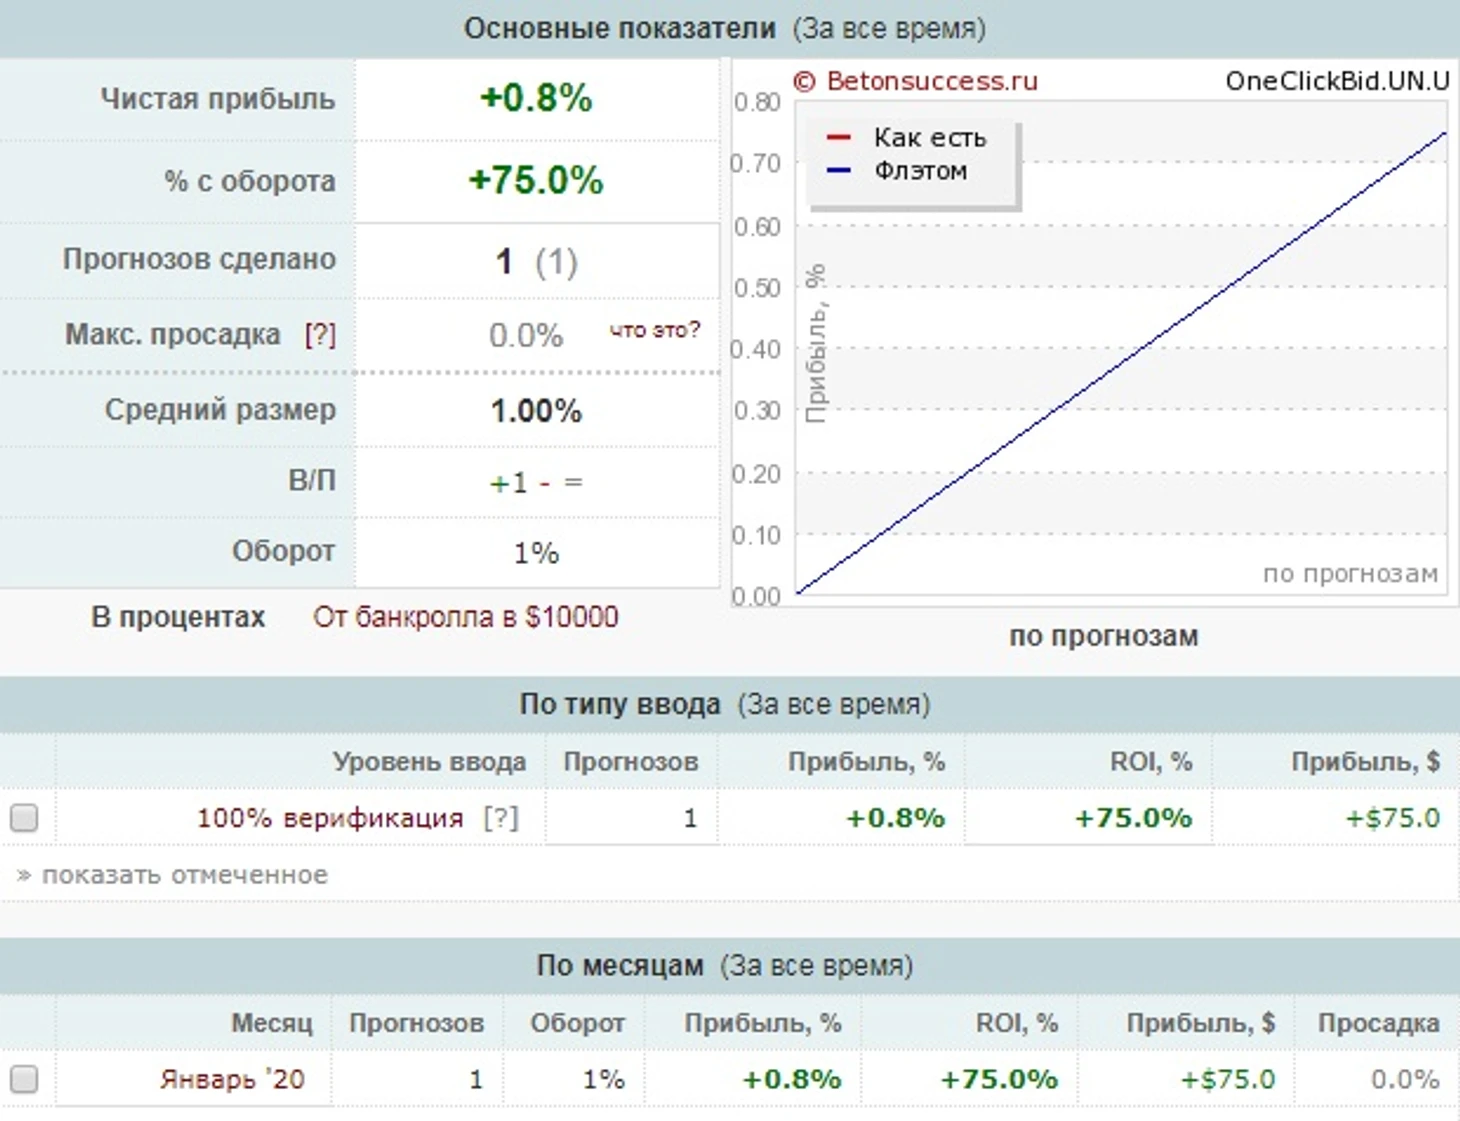
Task: Click the blue 'Флэтом' legend swatch
Action: [x=839, y=171]
